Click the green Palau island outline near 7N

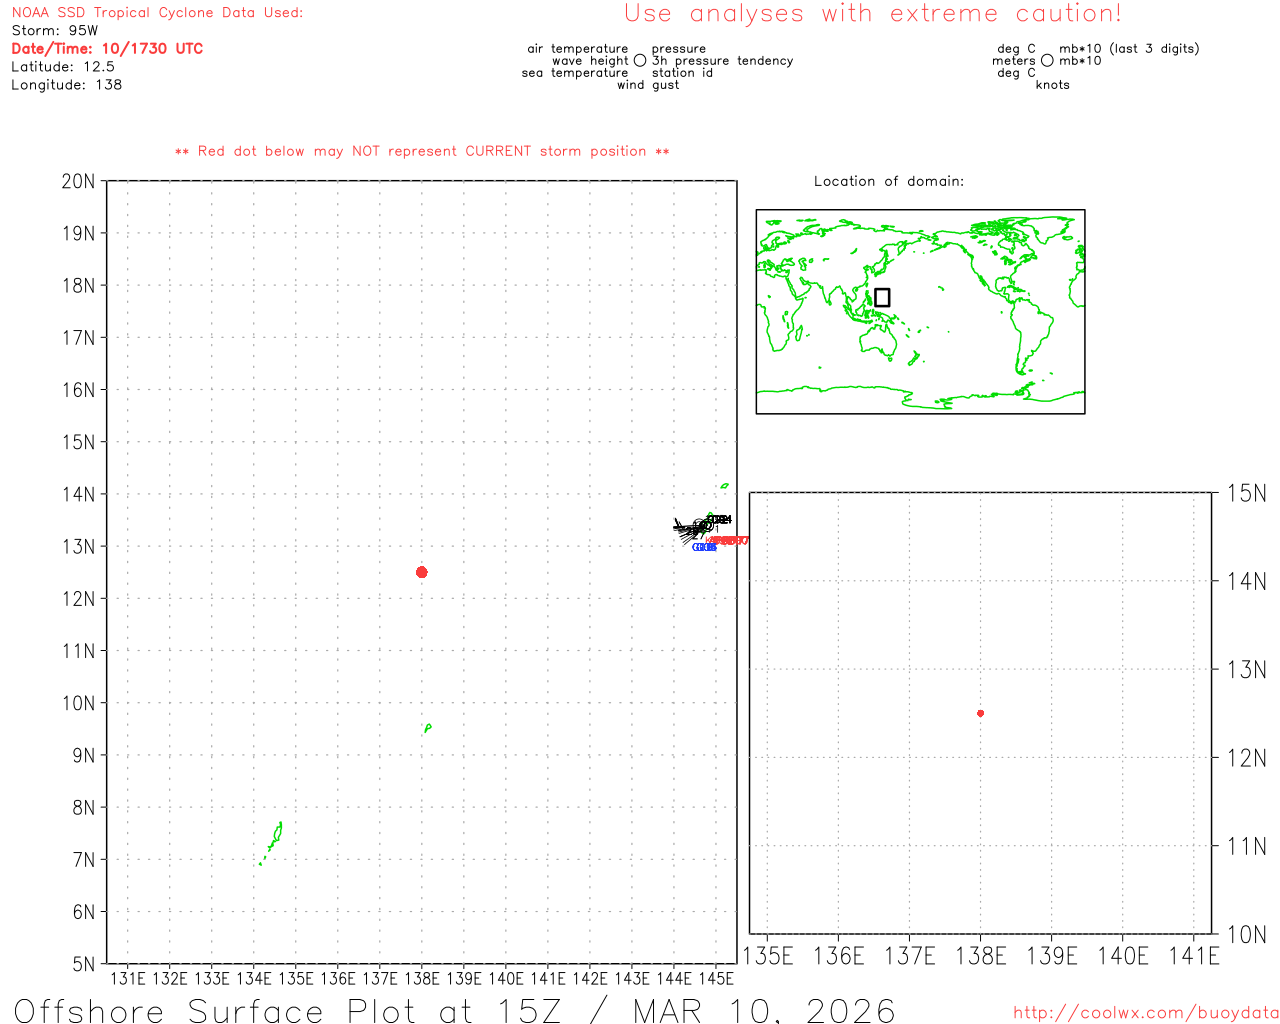pyautogui.click(x=271, y=842)
